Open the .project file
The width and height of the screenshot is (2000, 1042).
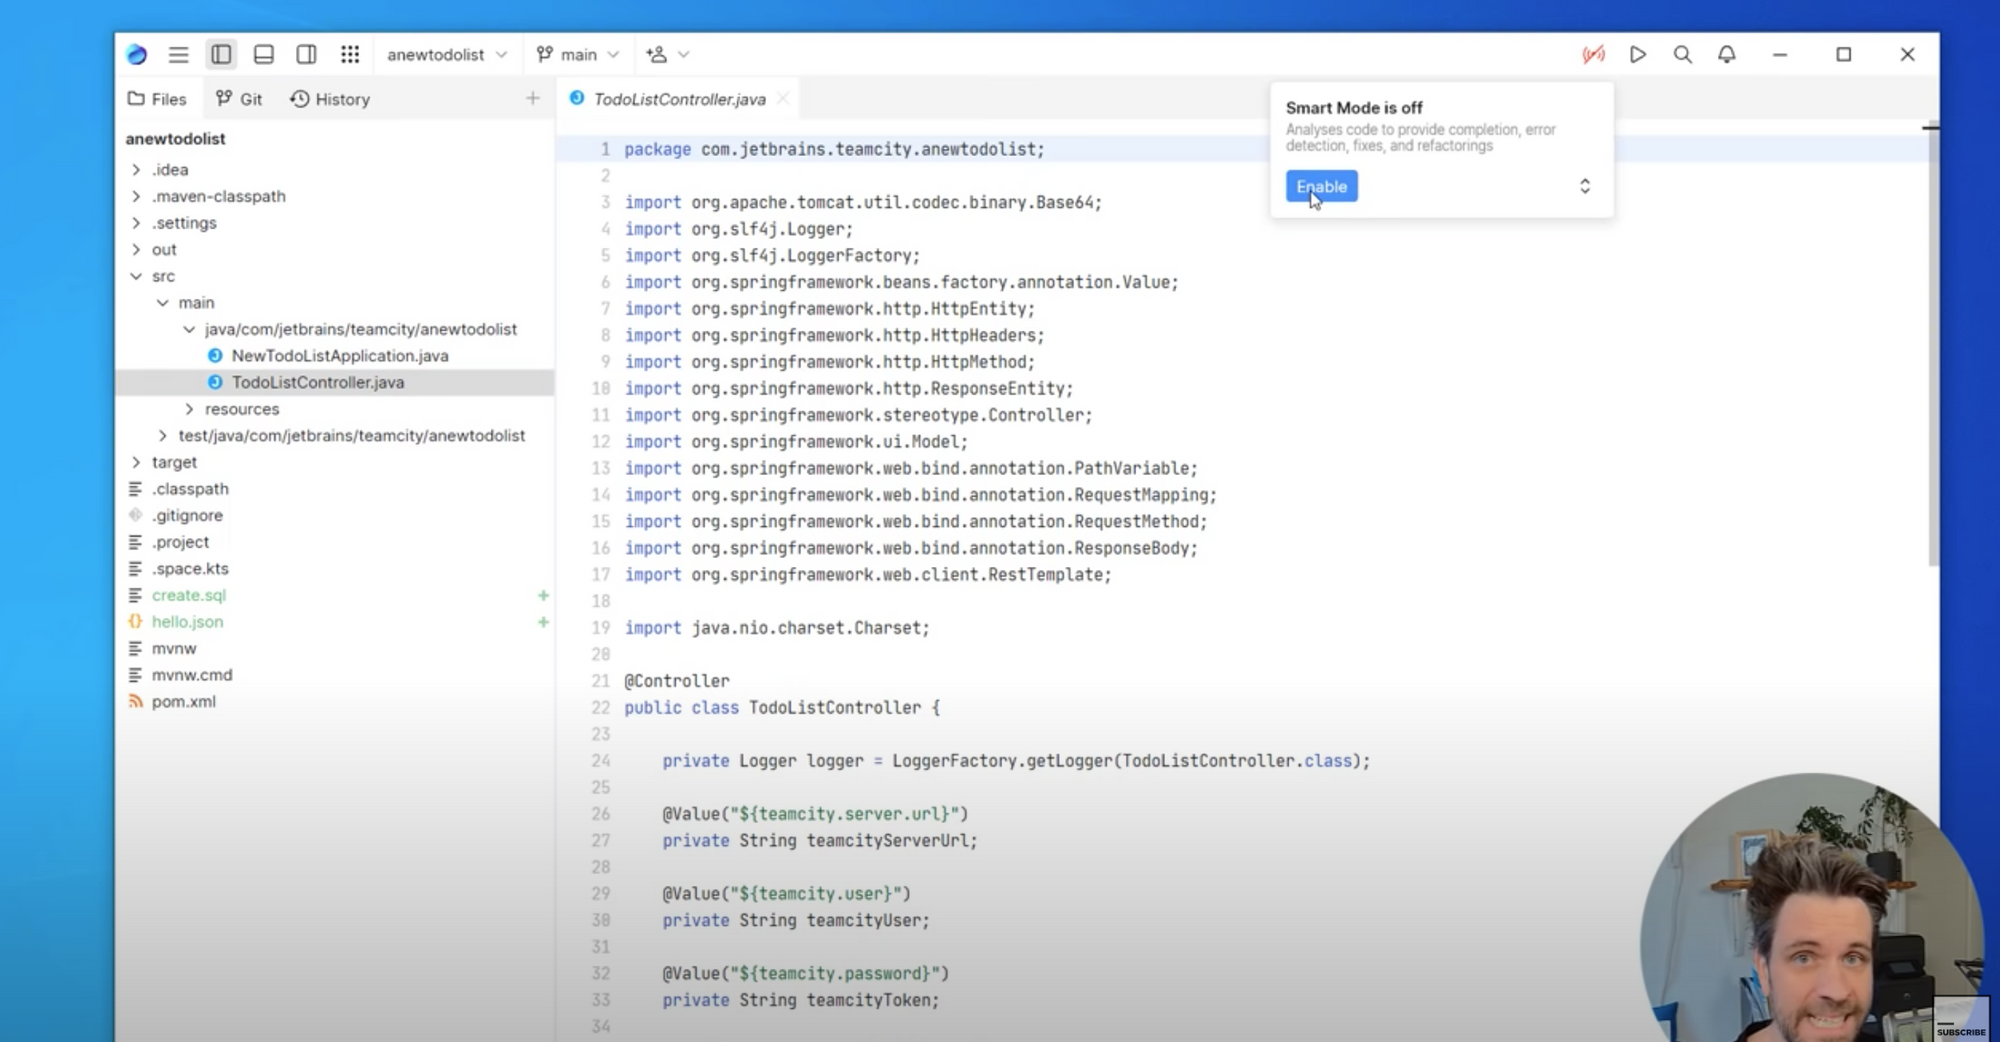[x=180, y=542]
